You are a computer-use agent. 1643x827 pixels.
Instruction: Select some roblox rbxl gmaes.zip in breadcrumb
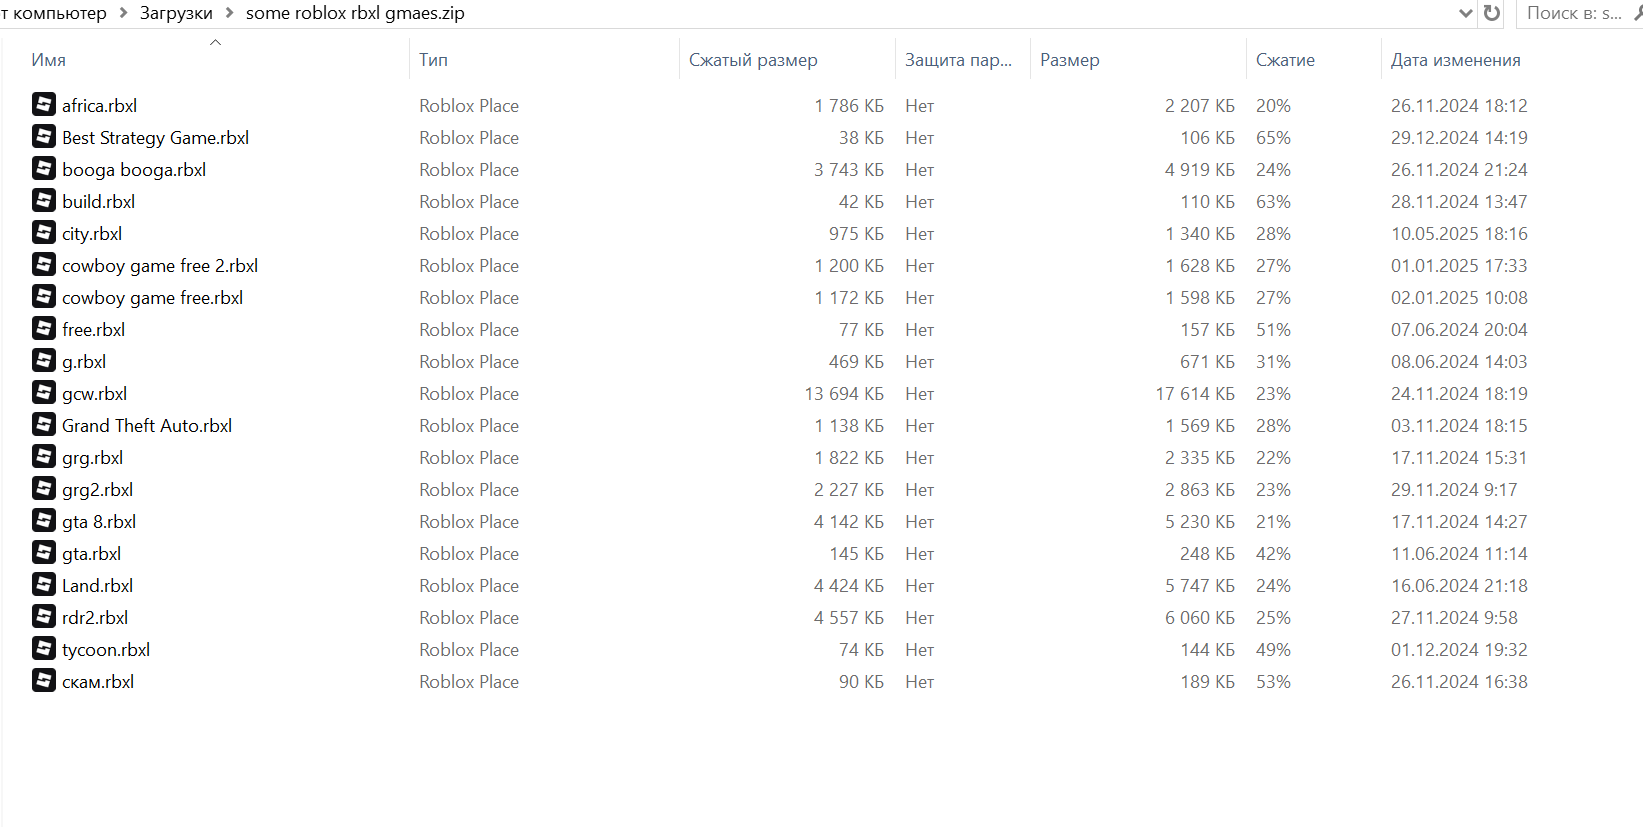click(355, 13)
